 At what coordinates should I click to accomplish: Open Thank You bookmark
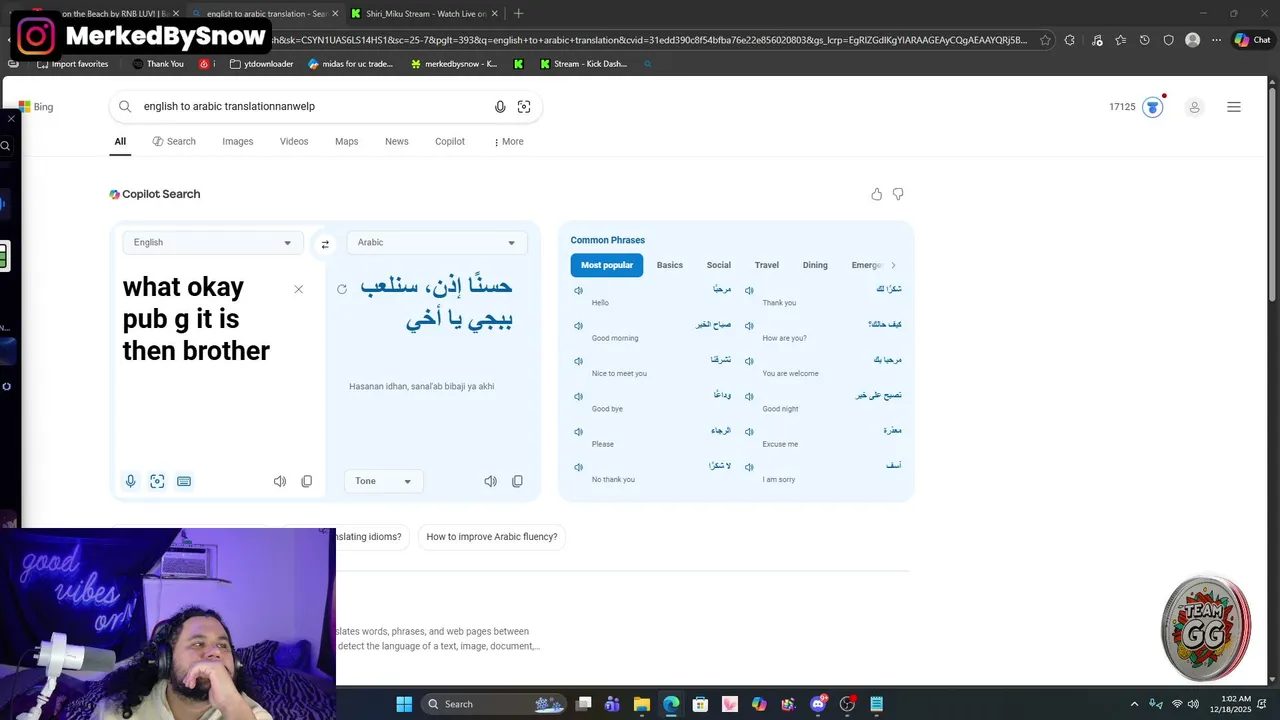158,64
